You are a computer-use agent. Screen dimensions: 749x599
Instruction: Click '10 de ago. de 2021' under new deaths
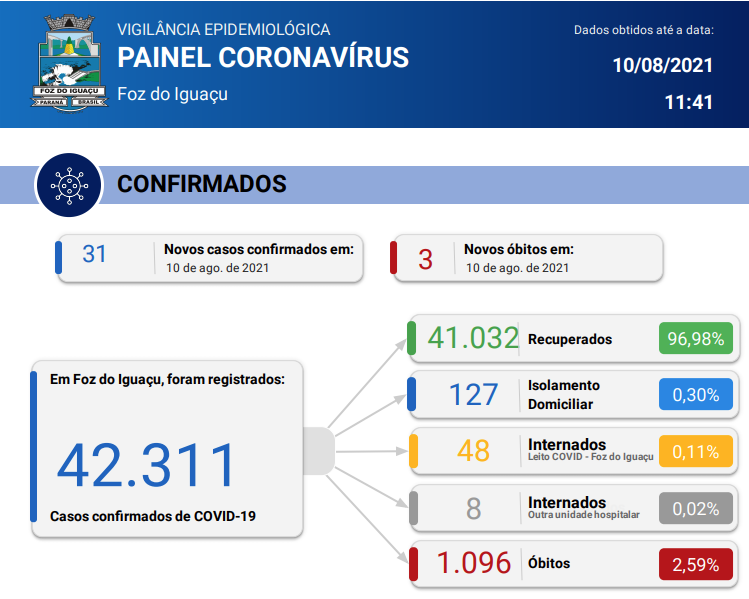[517, 268]
